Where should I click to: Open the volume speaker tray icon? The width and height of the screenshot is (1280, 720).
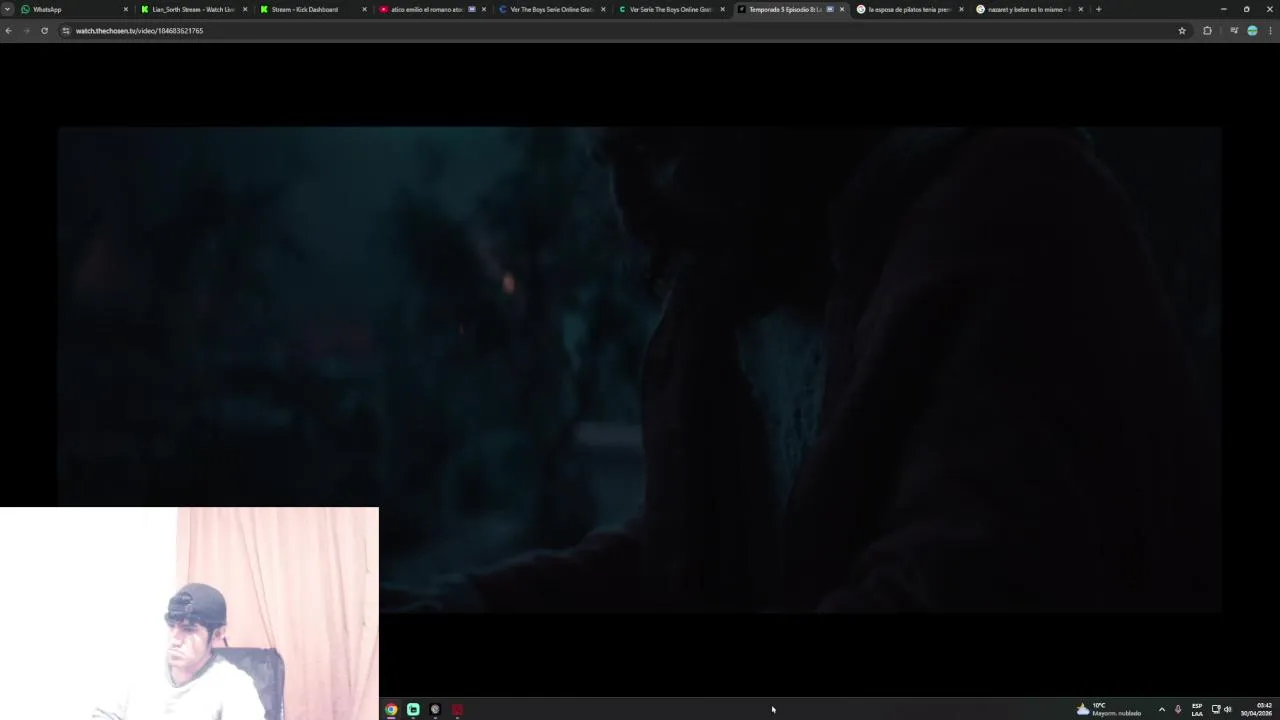pos(1228,709)
